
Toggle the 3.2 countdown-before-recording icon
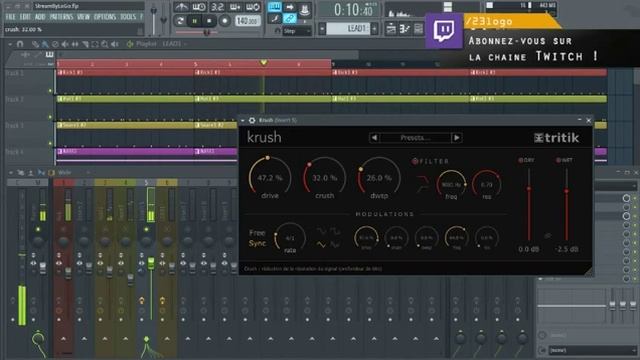pos(217,7)
